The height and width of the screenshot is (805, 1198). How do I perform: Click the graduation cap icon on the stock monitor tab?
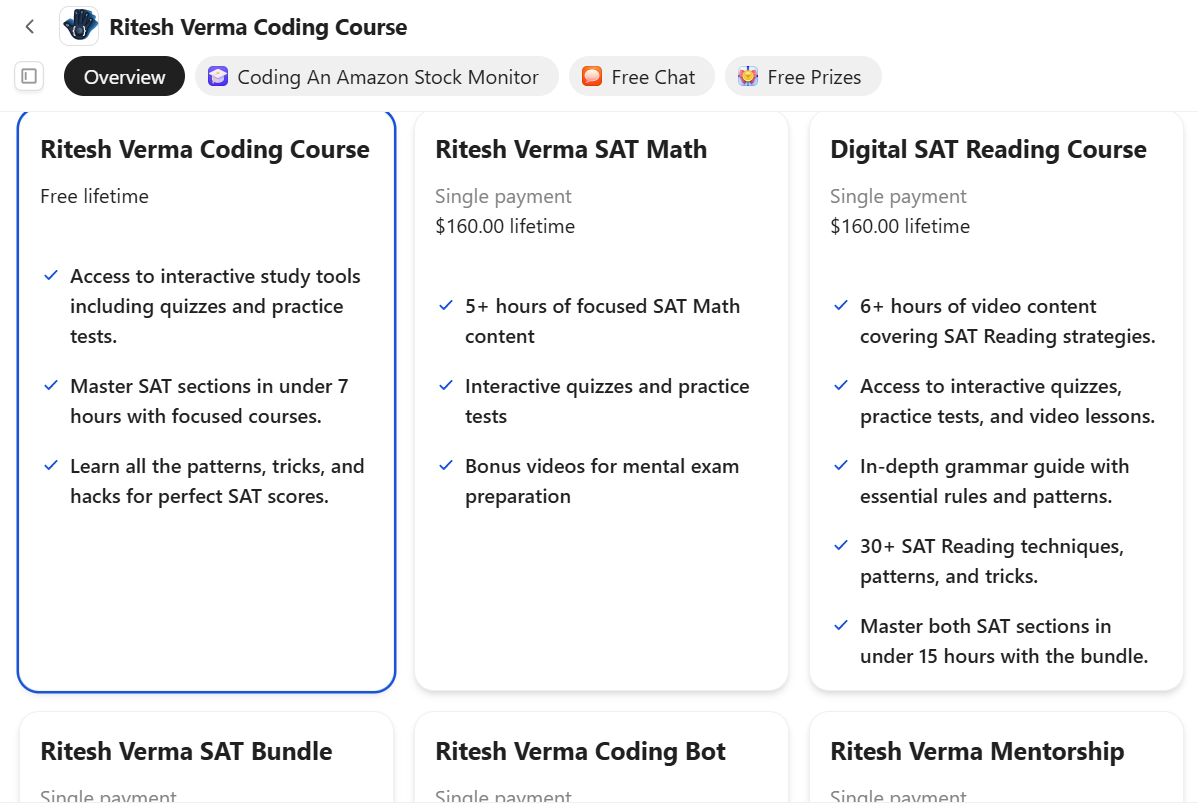(218, 76)
